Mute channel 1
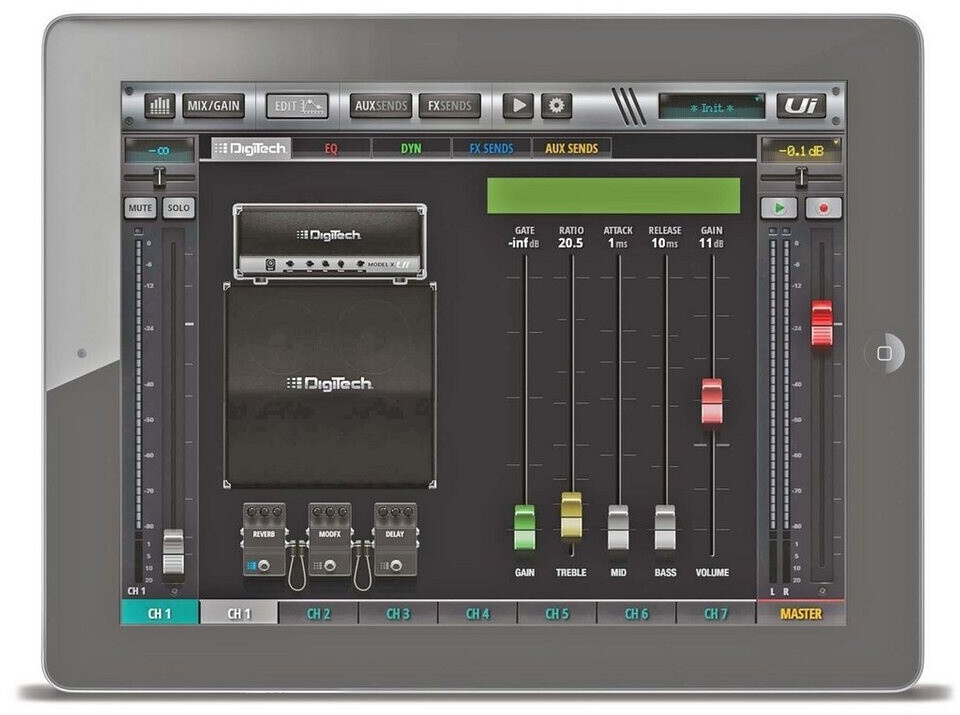 pyautogui.click(x=140, y=208)
